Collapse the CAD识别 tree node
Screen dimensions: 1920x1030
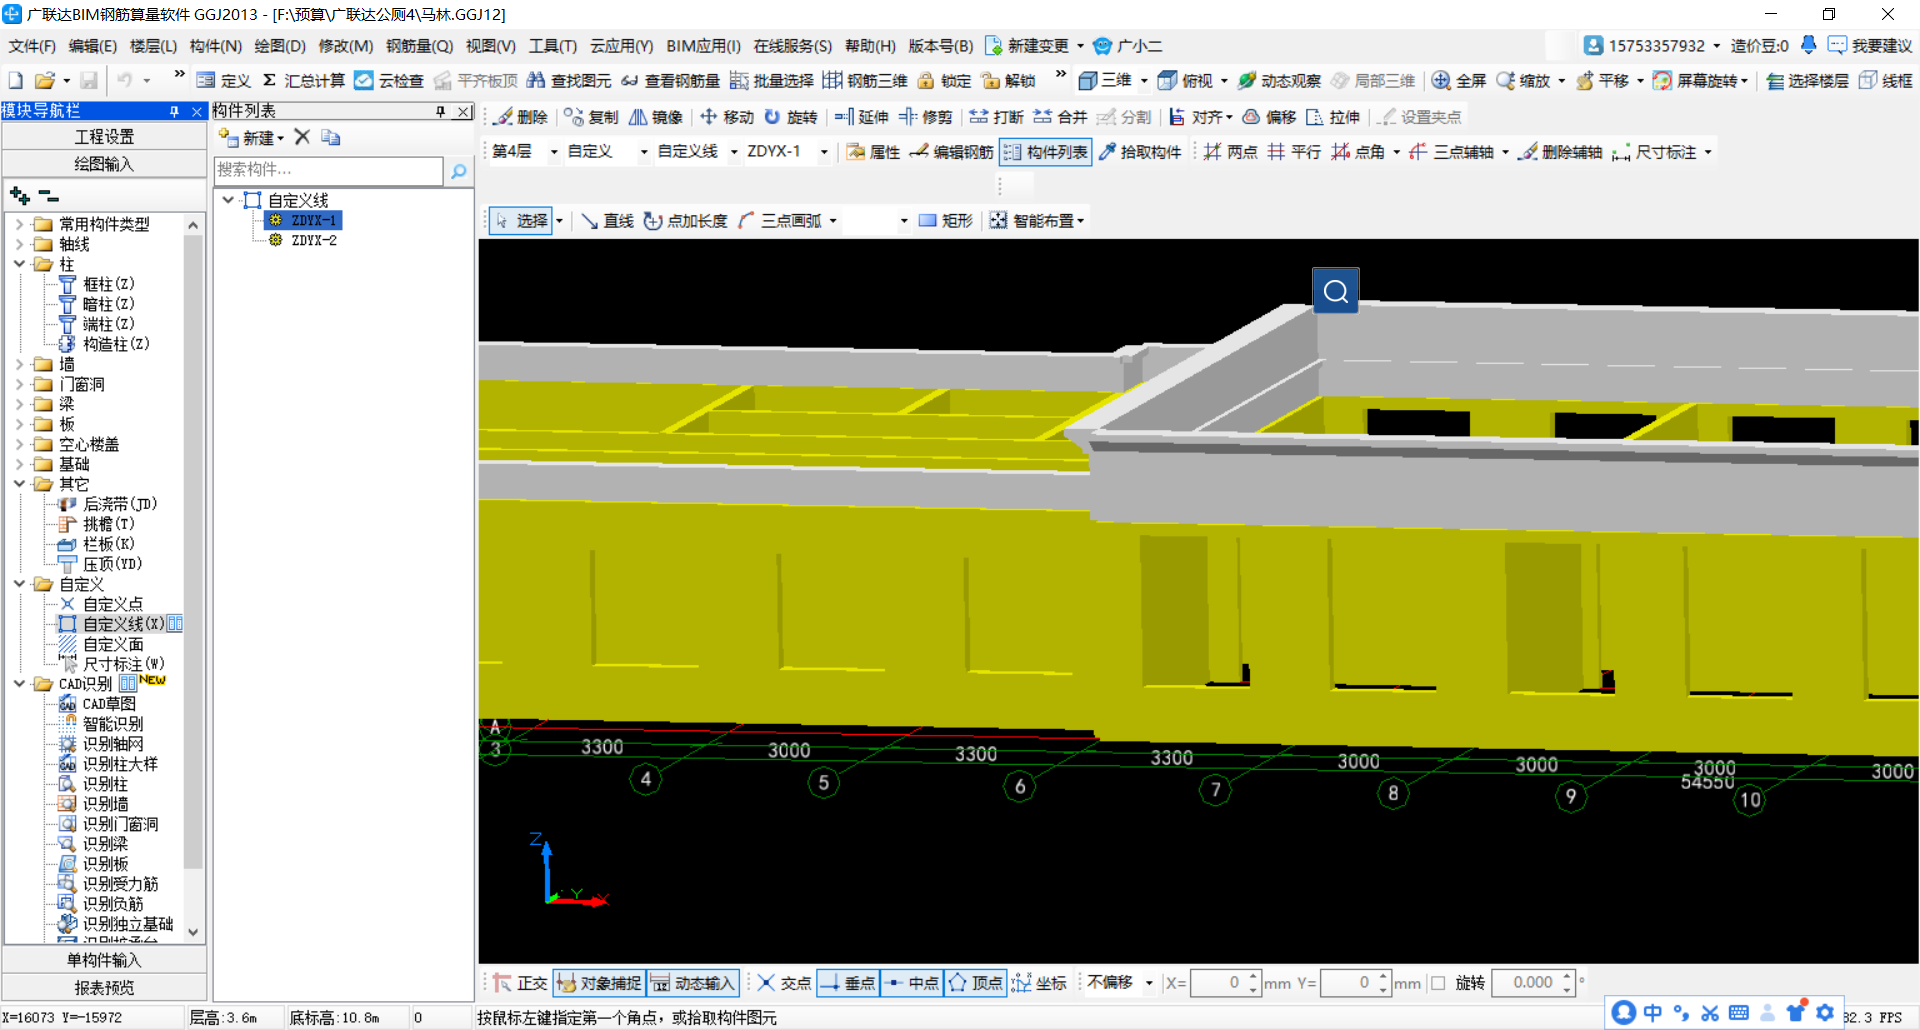click(x=19, y=684)
